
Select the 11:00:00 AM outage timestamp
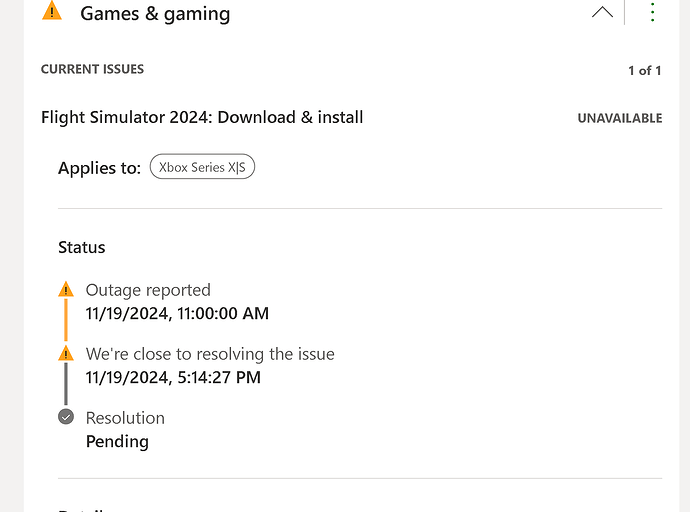pyautogui.click(x=177, y=314)
